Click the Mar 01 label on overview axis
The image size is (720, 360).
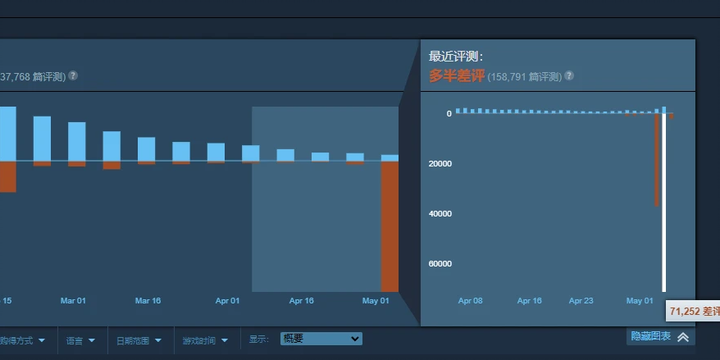coord(73,301)
